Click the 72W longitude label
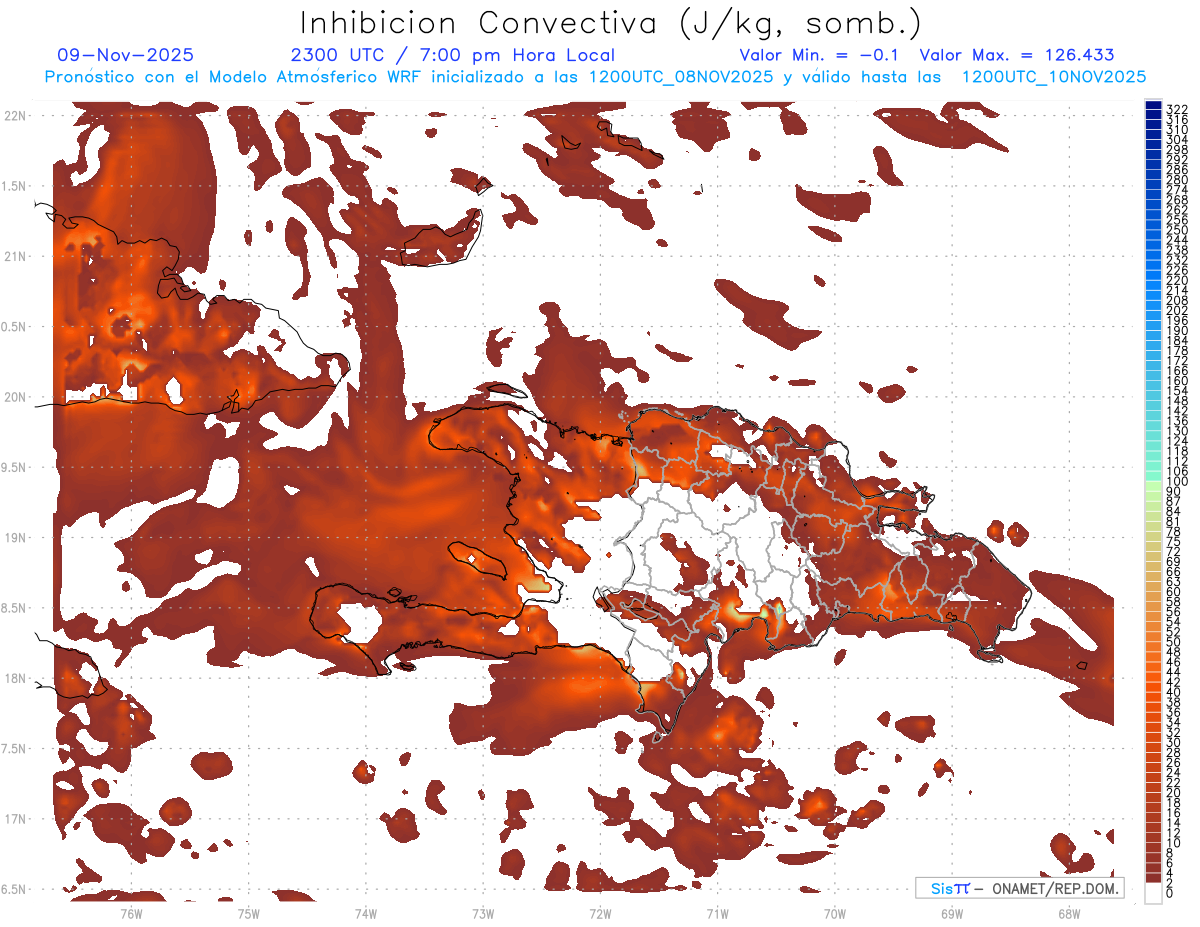Screen dimensions: 1200x927 tap(600, 913)
